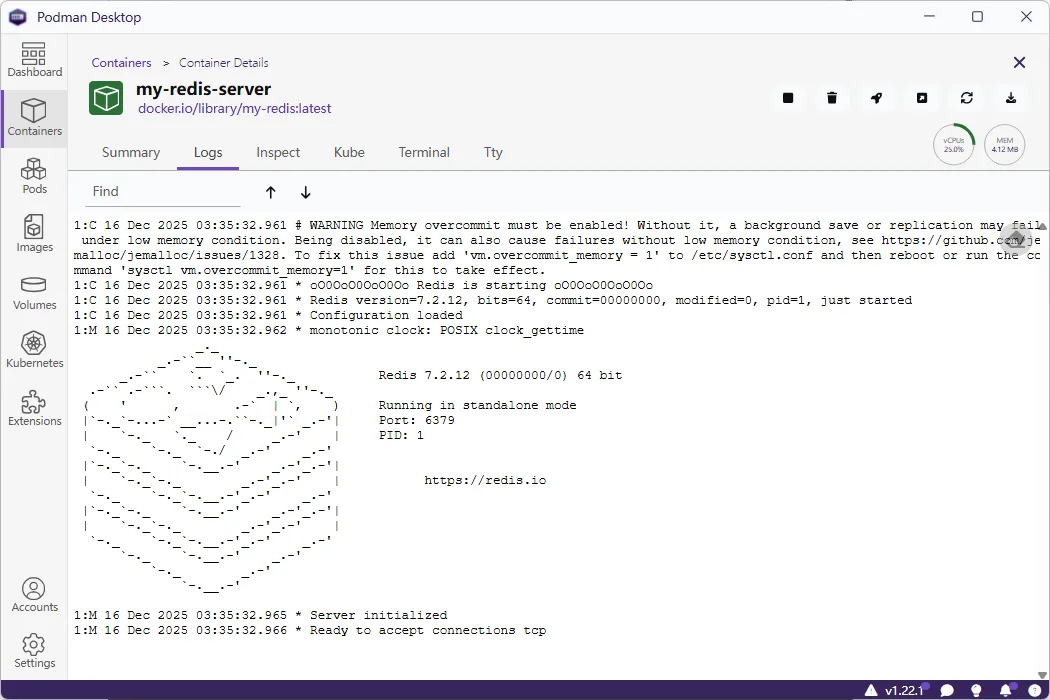Switch to the Summary tab

131,153
